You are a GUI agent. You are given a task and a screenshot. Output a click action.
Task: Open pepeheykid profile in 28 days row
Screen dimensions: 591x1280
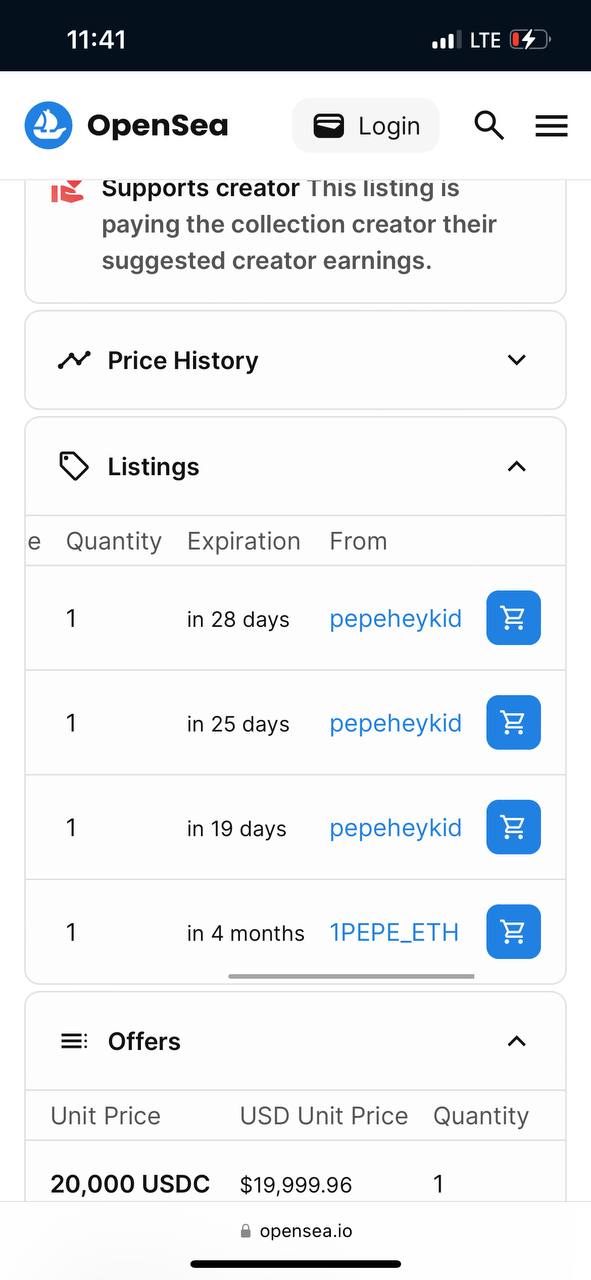point(396,619)
